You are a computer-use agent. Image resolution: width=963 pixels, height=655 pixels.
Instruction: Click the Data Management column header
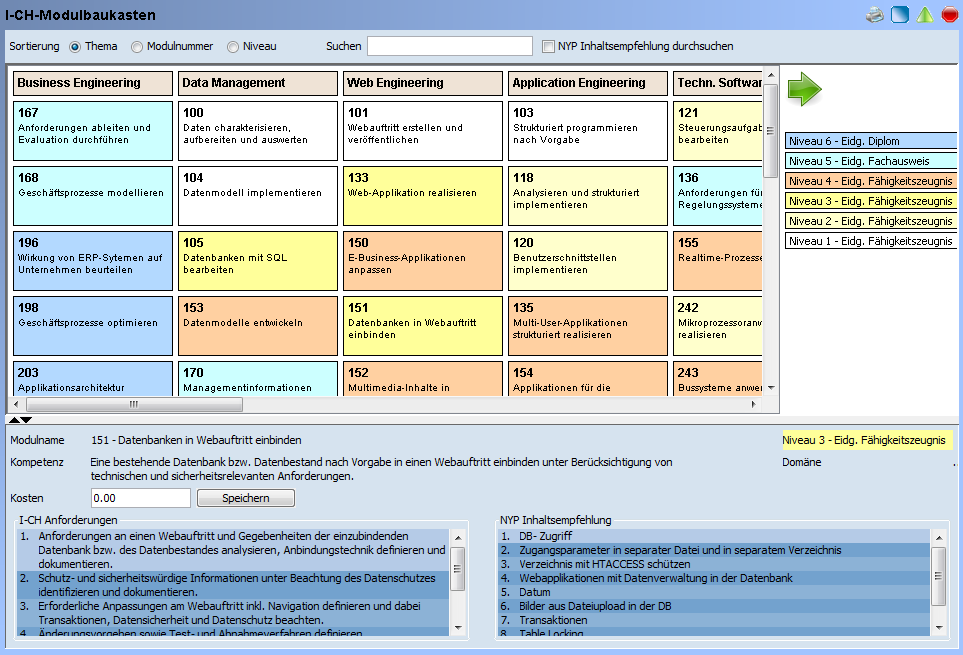(258, 83)
